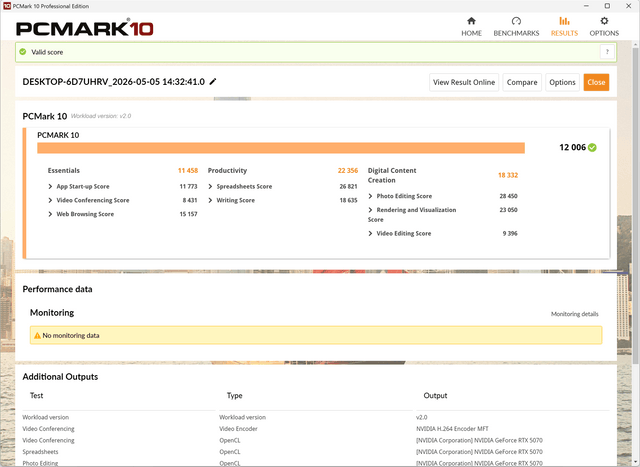
Task: Click the Essentials score 11 458
Action: click(188, 171)
